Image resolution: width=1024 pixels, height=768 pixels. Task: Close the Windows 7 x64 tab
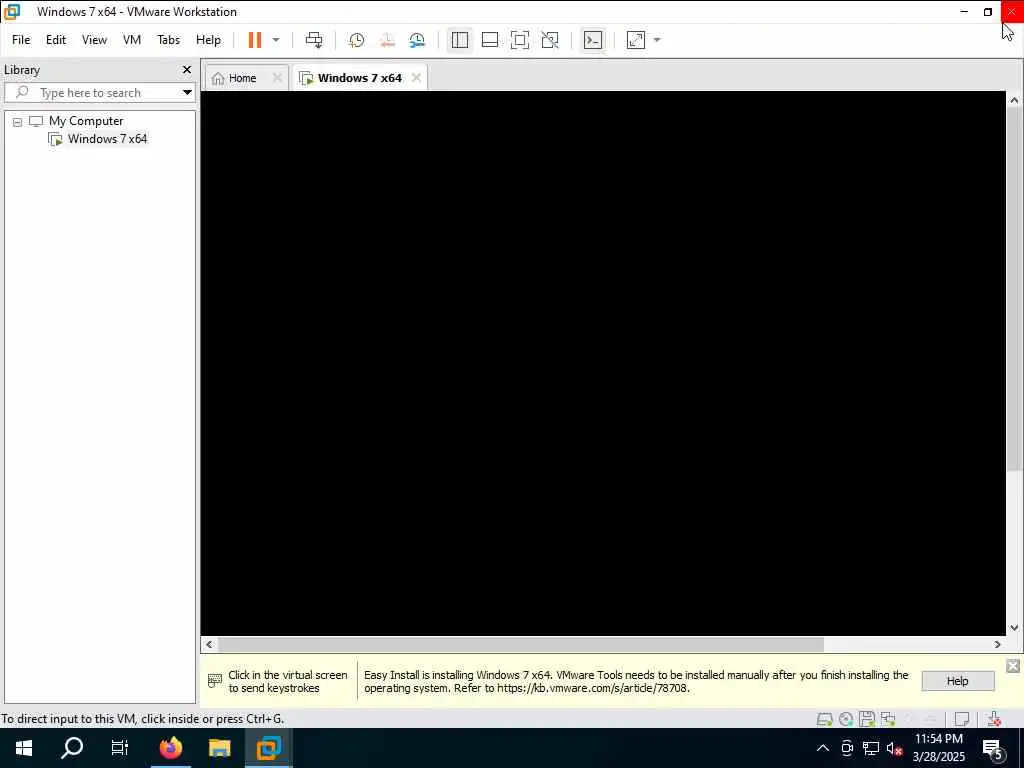[x=416, y=78]
